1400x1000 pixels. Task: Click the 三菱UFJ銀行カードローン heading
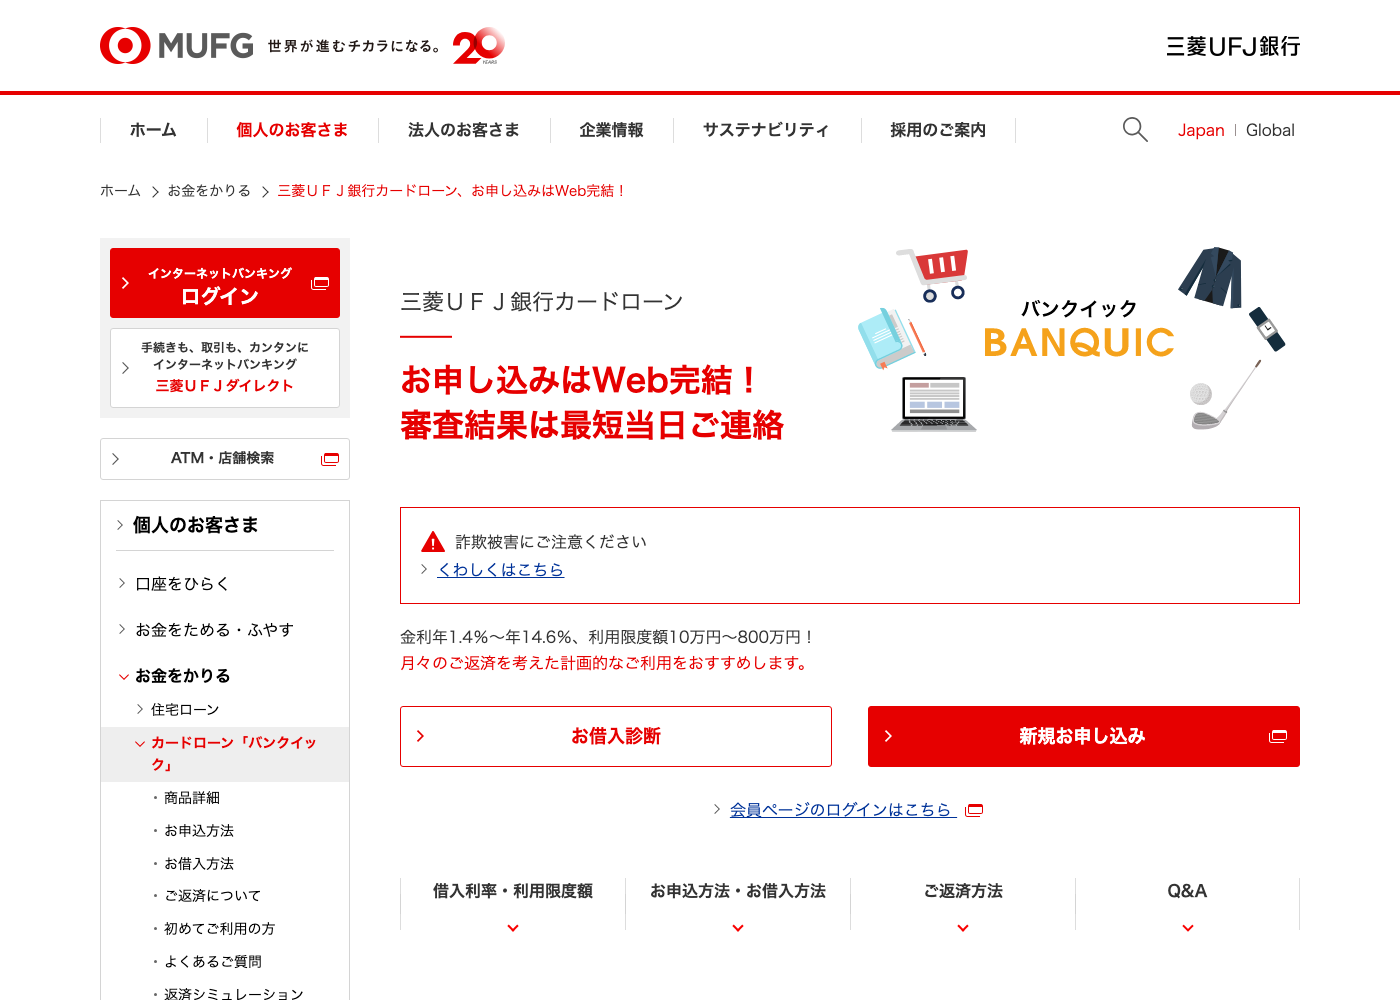[x=542, y=302]
